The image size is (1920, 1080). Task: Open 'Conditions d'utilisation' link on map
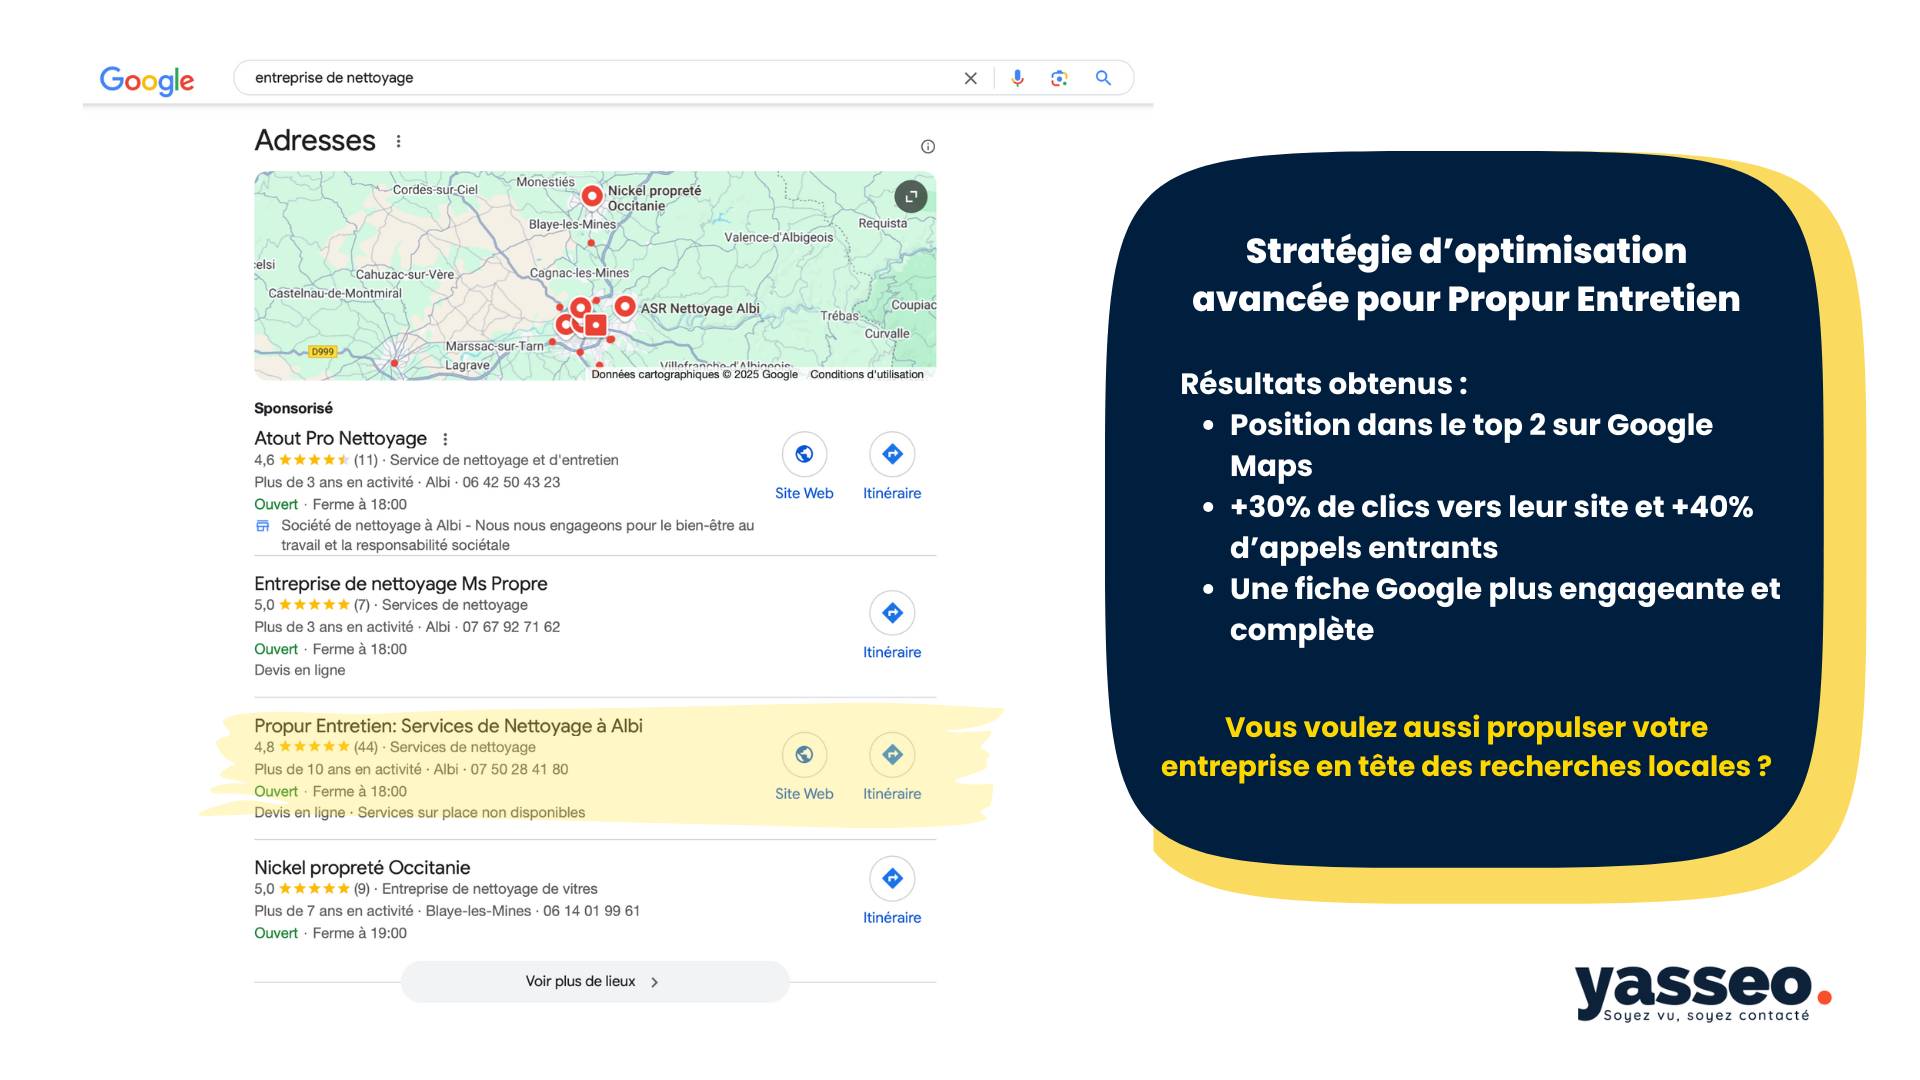point(867,374)
